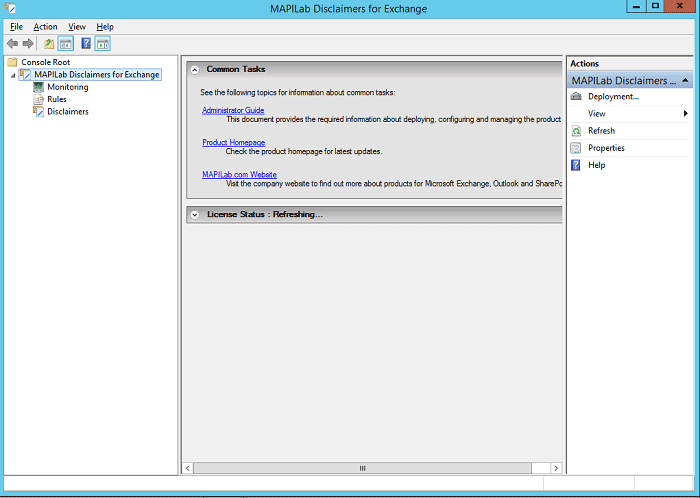700x498 pixels.
Task: Open the View submenu arrow in Actions
Action: [x=686, y=113]
